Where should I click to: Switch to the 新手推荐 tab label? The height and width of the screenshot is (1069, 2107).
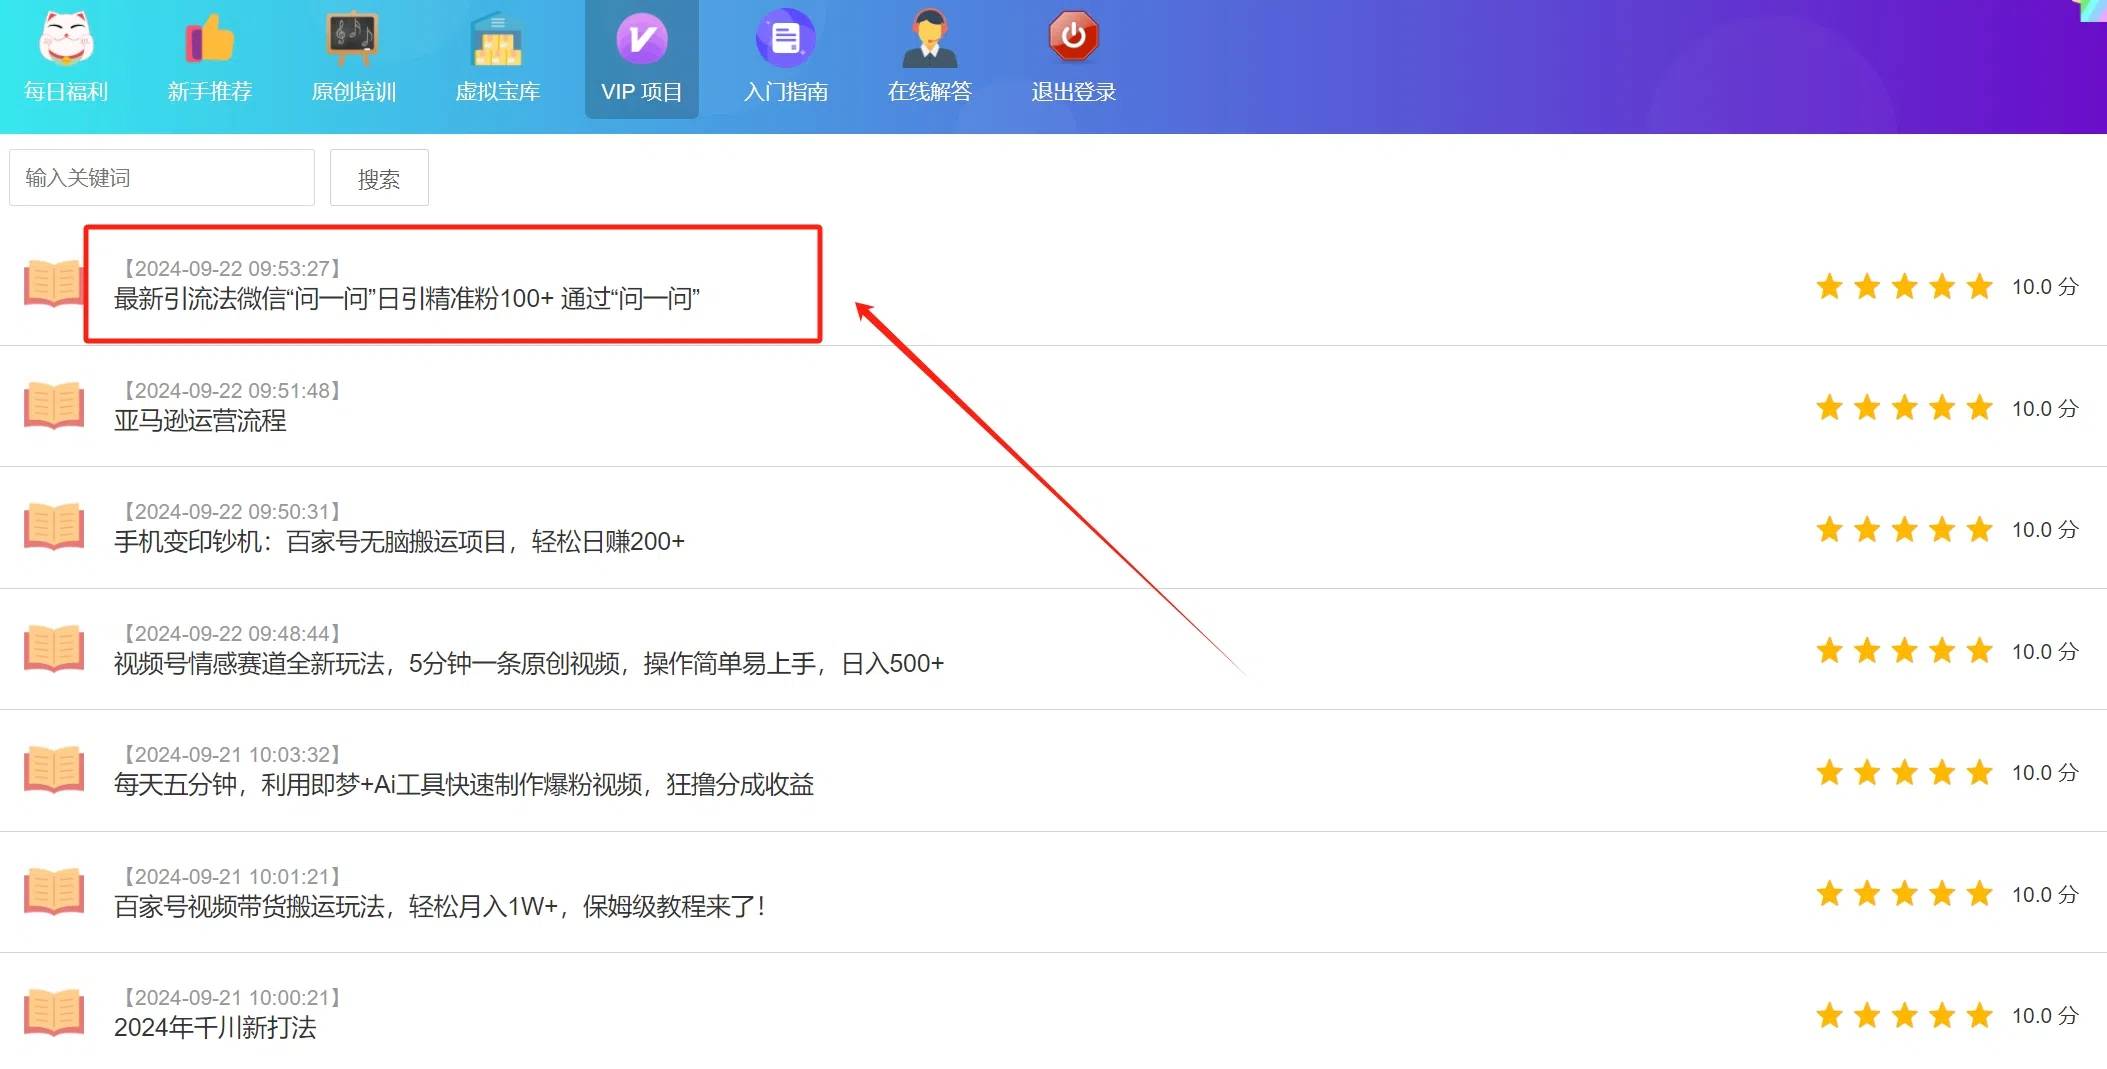pos(210,92)
